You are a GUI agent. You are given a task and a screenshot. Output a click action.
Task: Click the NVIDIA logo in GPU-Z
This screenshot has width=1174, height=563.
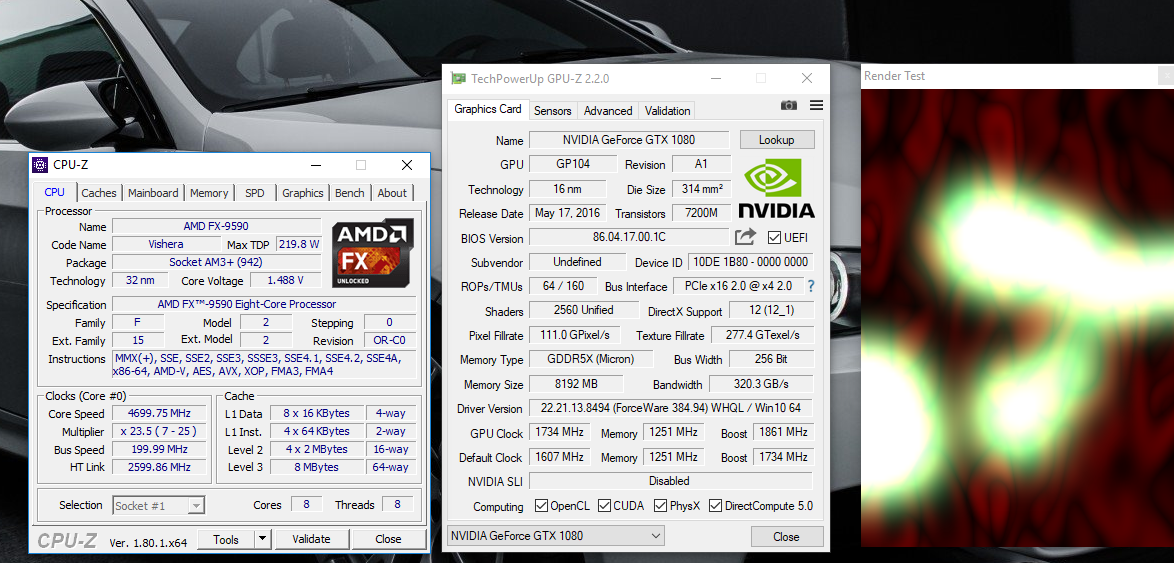point(776,187)
